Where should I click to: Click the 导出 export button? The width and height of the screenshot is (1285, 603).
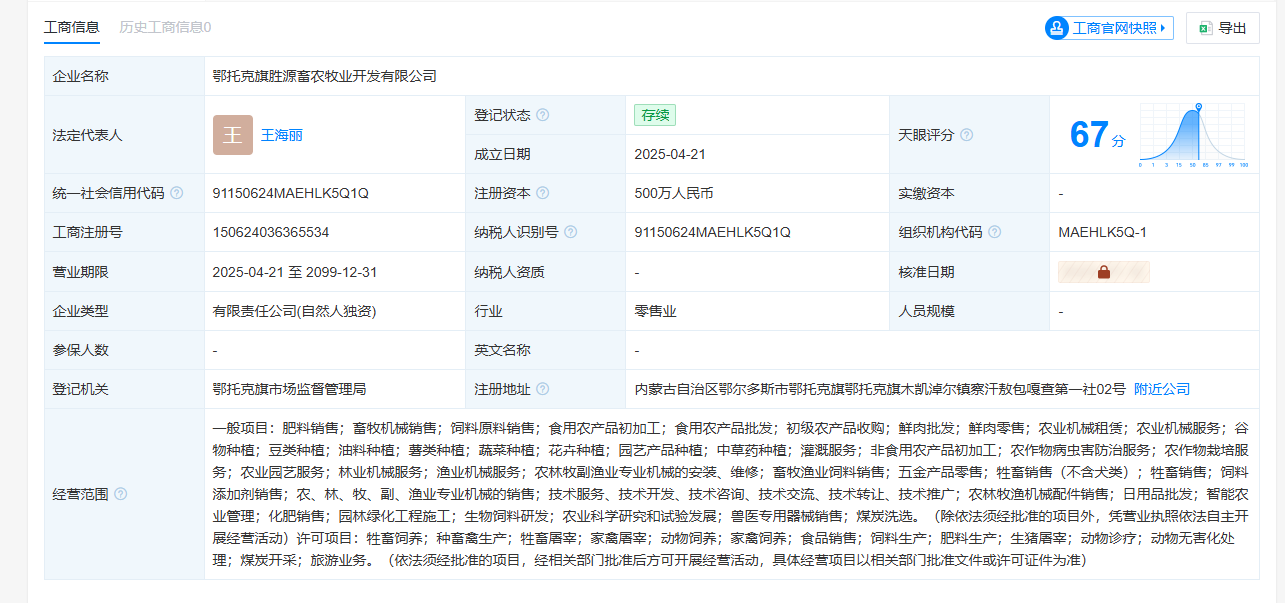coord(1222,28)
